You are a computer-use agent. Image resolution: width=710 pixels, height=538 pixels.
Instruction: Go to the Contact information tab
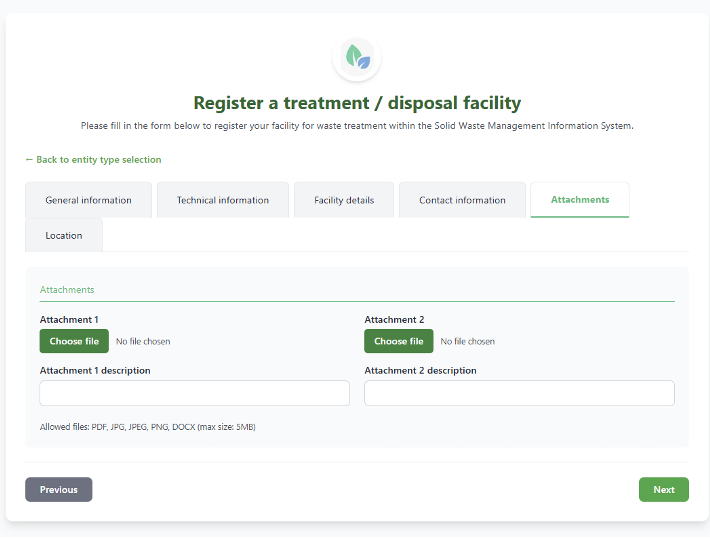(462, 200)
